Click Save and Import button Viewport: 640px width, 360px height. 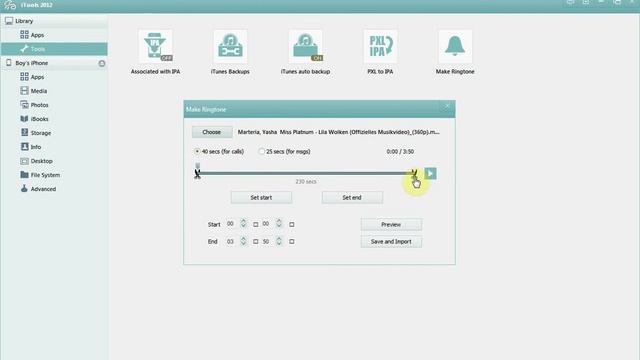391,242
